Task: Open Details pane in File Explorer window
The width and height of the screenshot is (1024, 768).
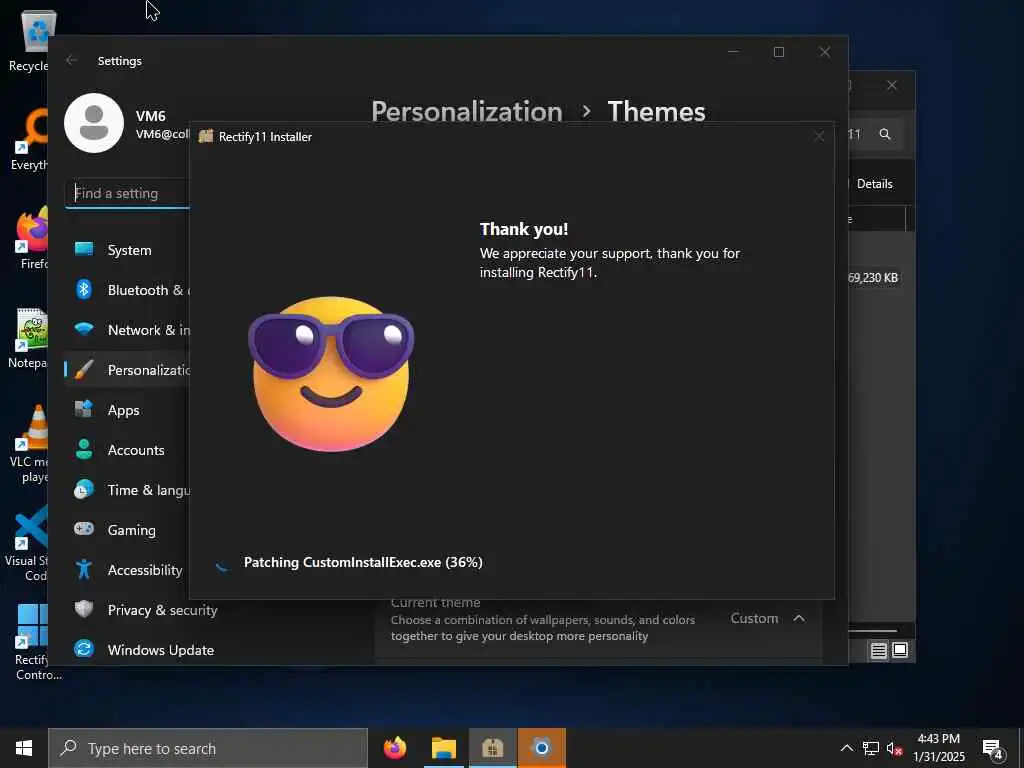Action: 874,184
